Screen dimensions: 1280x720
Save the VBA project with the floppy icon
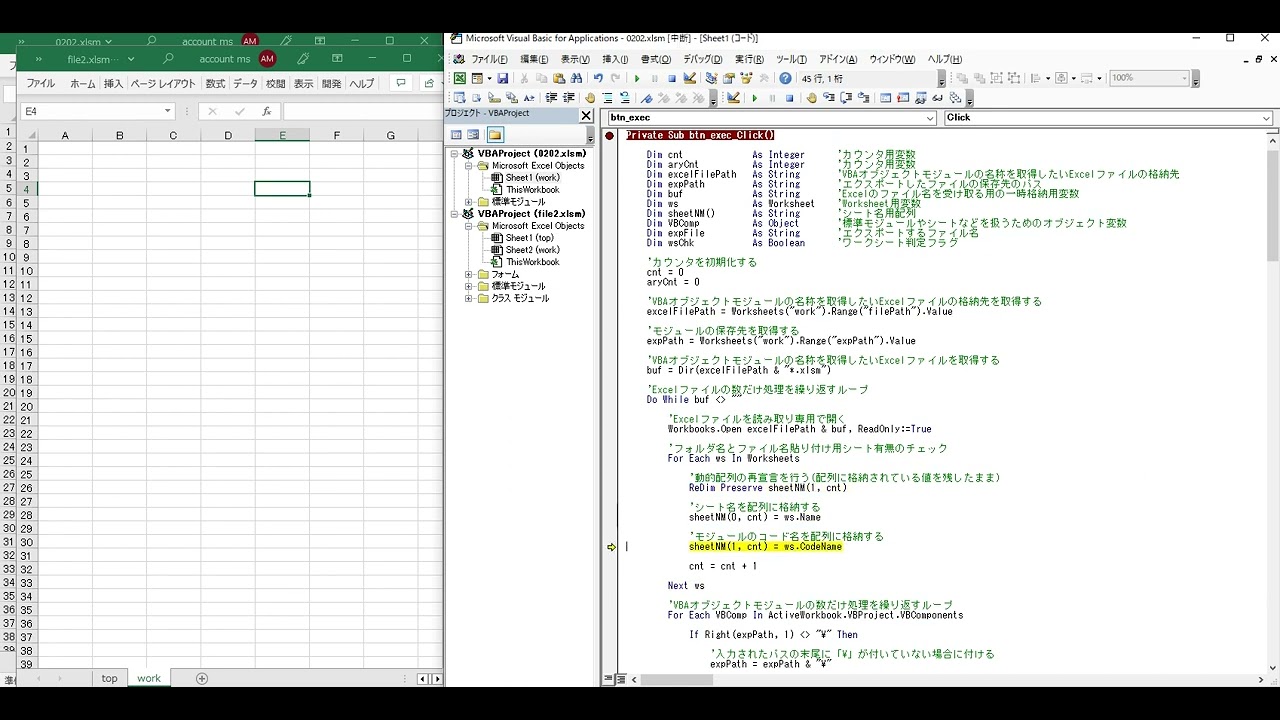(x=502, y=78)
